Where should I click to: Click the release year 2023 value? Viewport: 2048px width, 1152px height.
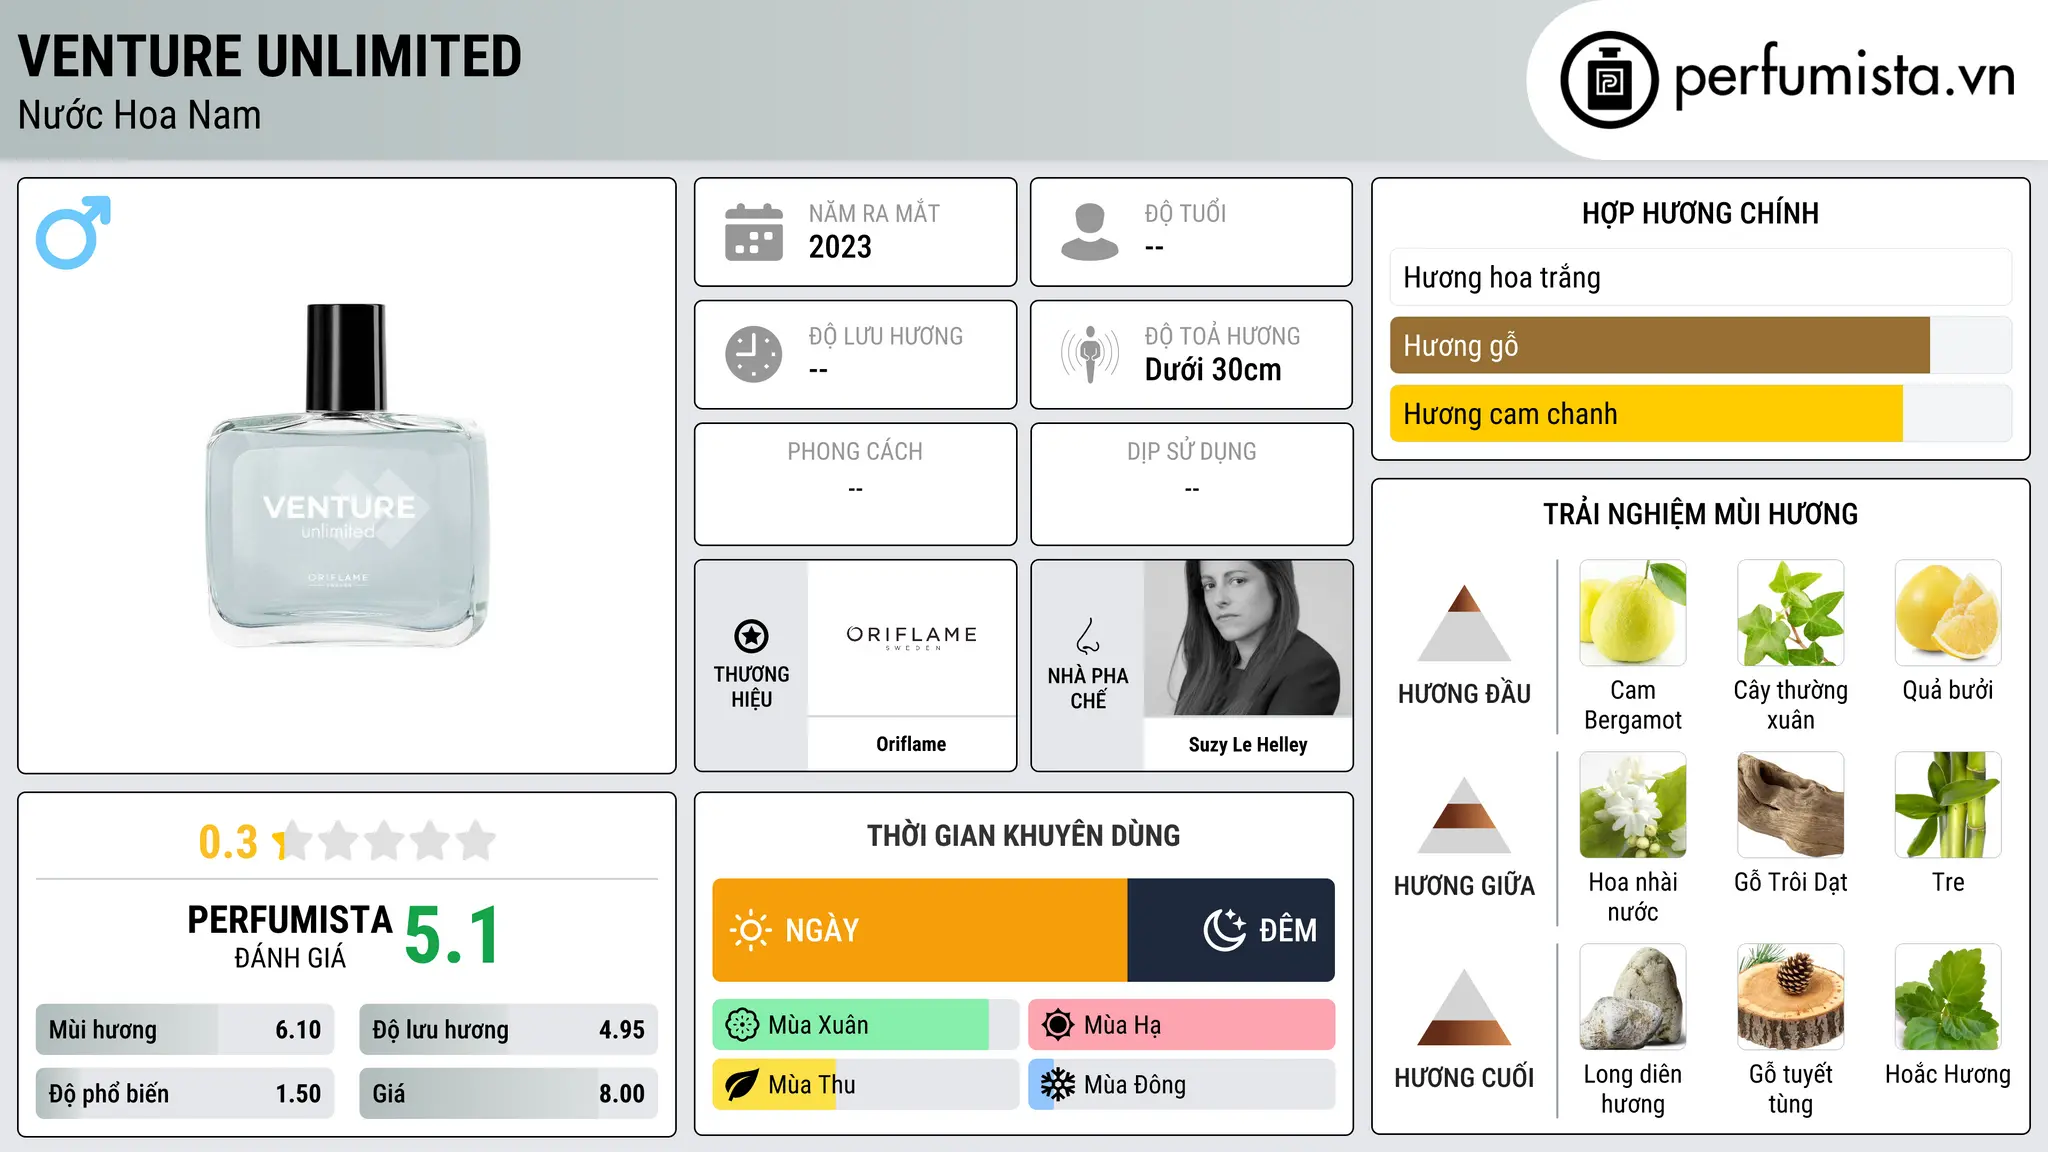pyautogui.click(x=840, y=247)
